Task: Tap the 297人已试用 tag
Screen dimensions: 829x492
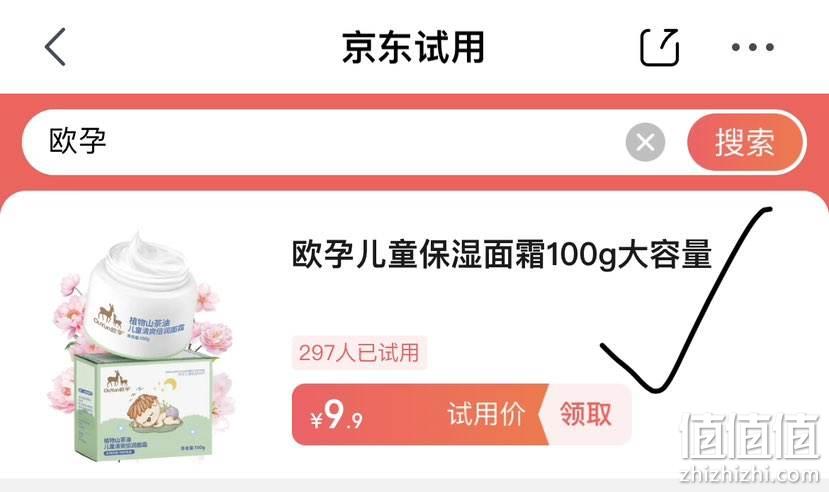Action: [359, 352]
